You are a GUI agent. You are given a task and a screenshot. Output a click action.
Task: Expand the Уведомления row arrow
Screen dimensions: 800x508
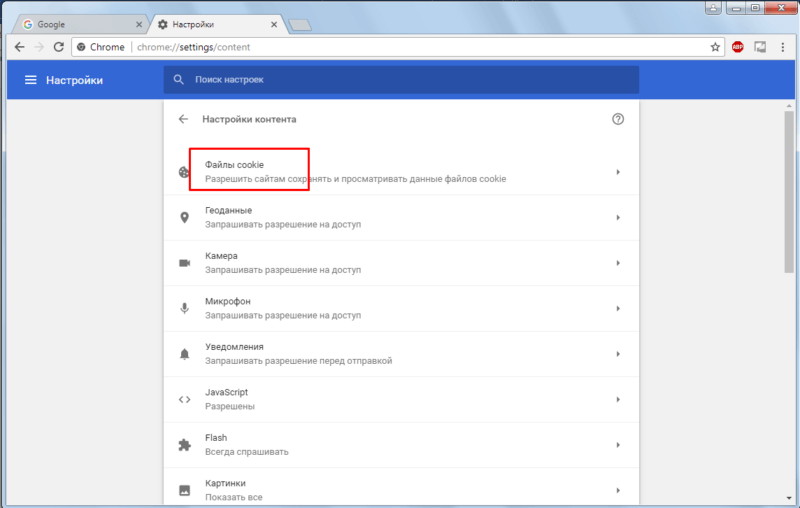(x=618, y=353)
